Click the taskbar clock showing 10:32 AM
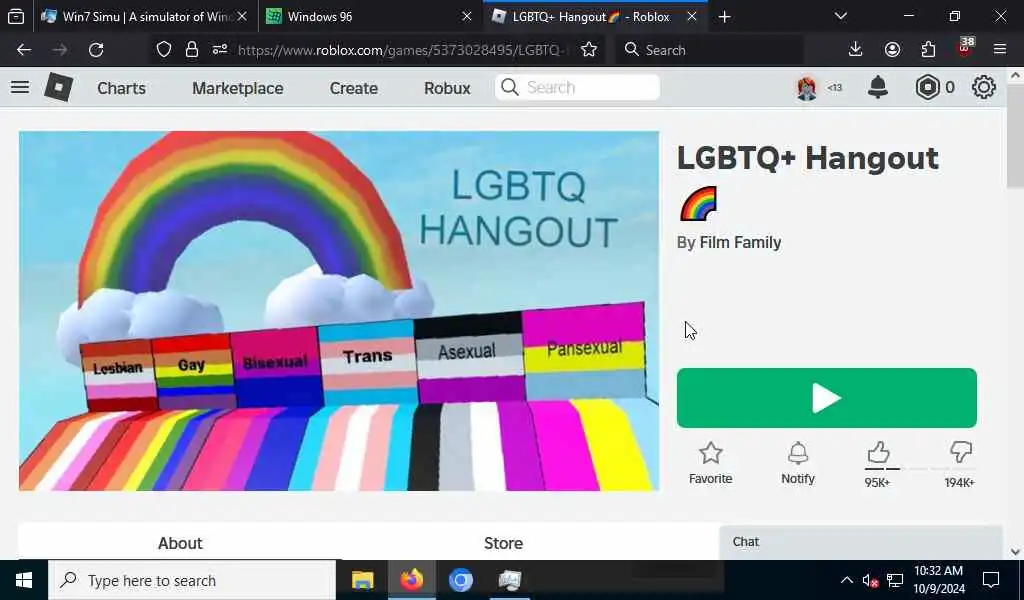Viewport: 1024px width, 600px height. coord(939,580)
